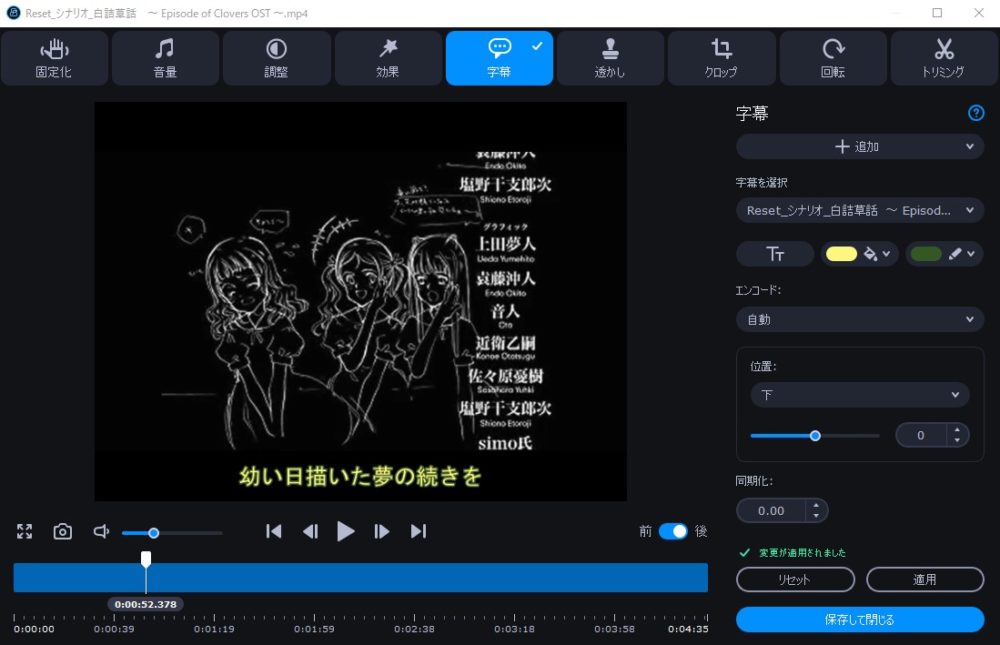This screenshot has height=645, width=1000.
Task: Decrease the 同期化 sync value
Action: 816,516
